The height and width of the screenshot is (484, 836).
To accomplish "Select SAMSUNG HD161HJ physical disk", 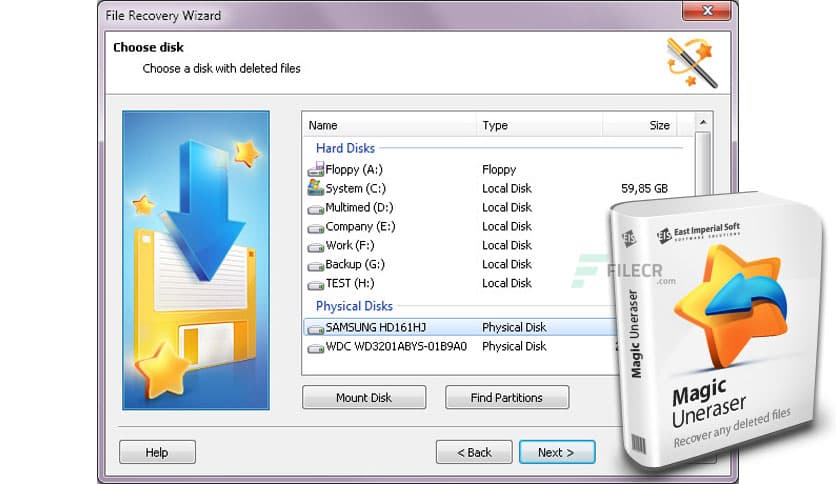I will click(376, 327).
